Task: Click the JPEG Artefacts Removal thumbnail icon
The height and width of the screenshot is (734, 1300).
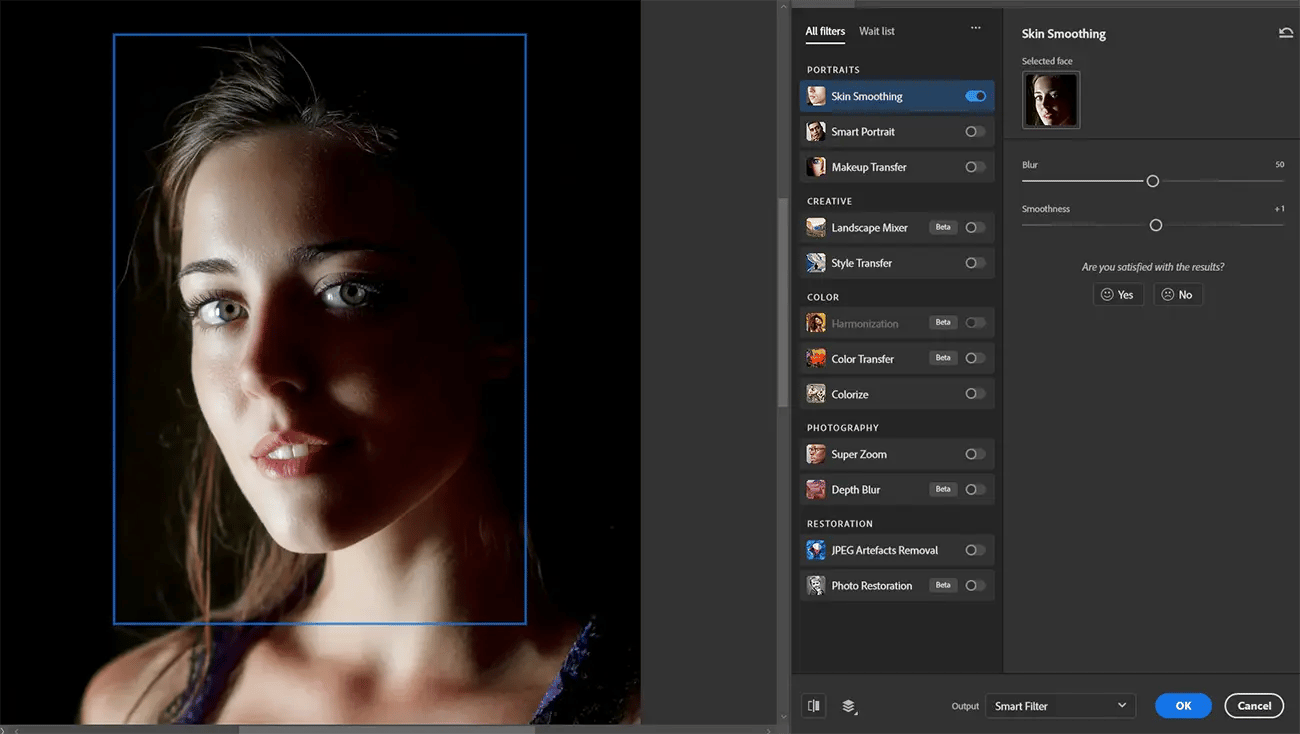Action: click(x=816, y=550)
